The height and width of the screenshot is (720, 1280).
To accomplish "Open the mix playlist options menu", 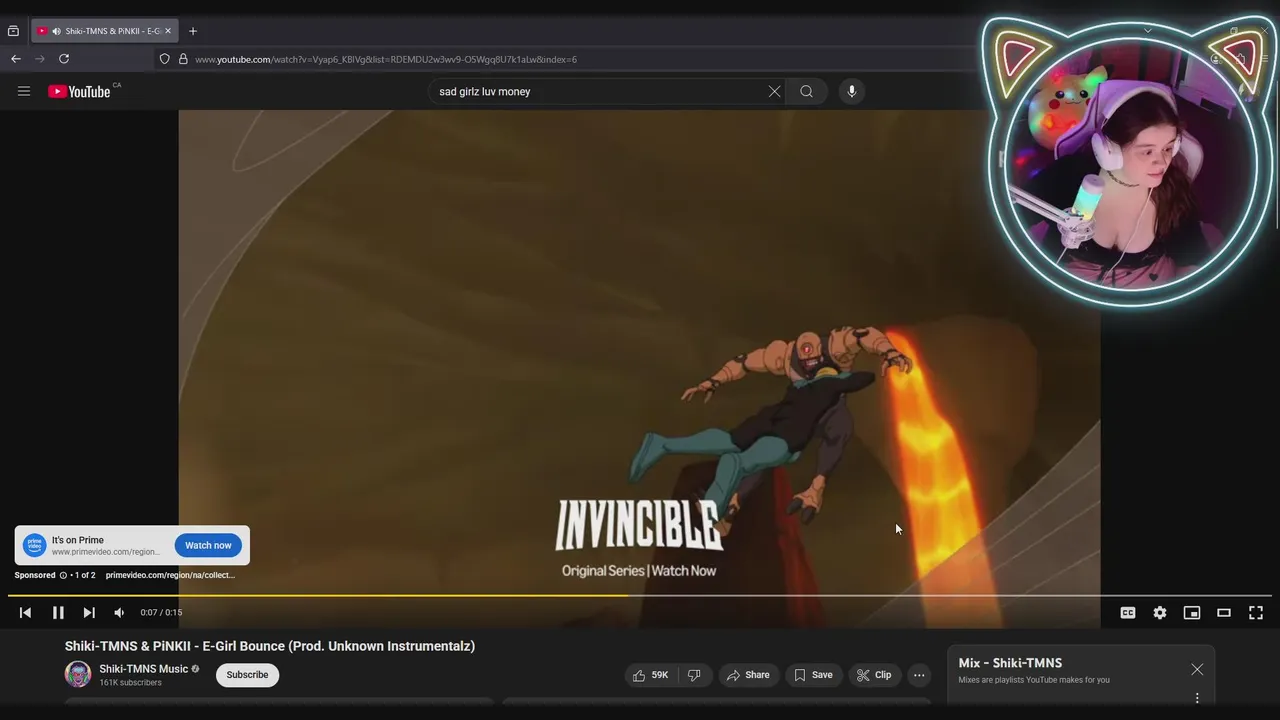I will pyautogui.click(x=1197, y=698).
